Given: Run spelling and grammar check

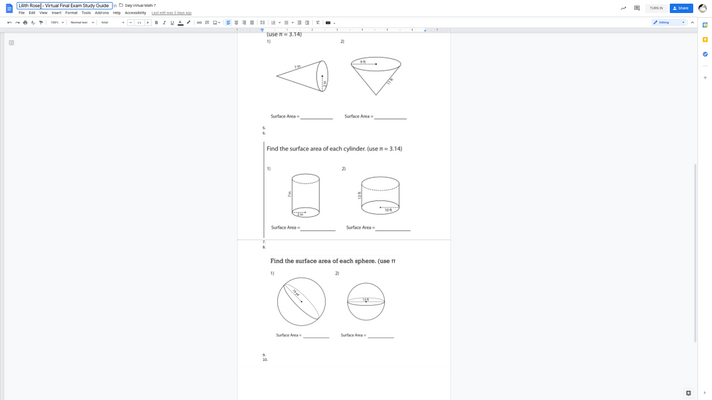Looking at the screenshot, I should coord(33,23).
